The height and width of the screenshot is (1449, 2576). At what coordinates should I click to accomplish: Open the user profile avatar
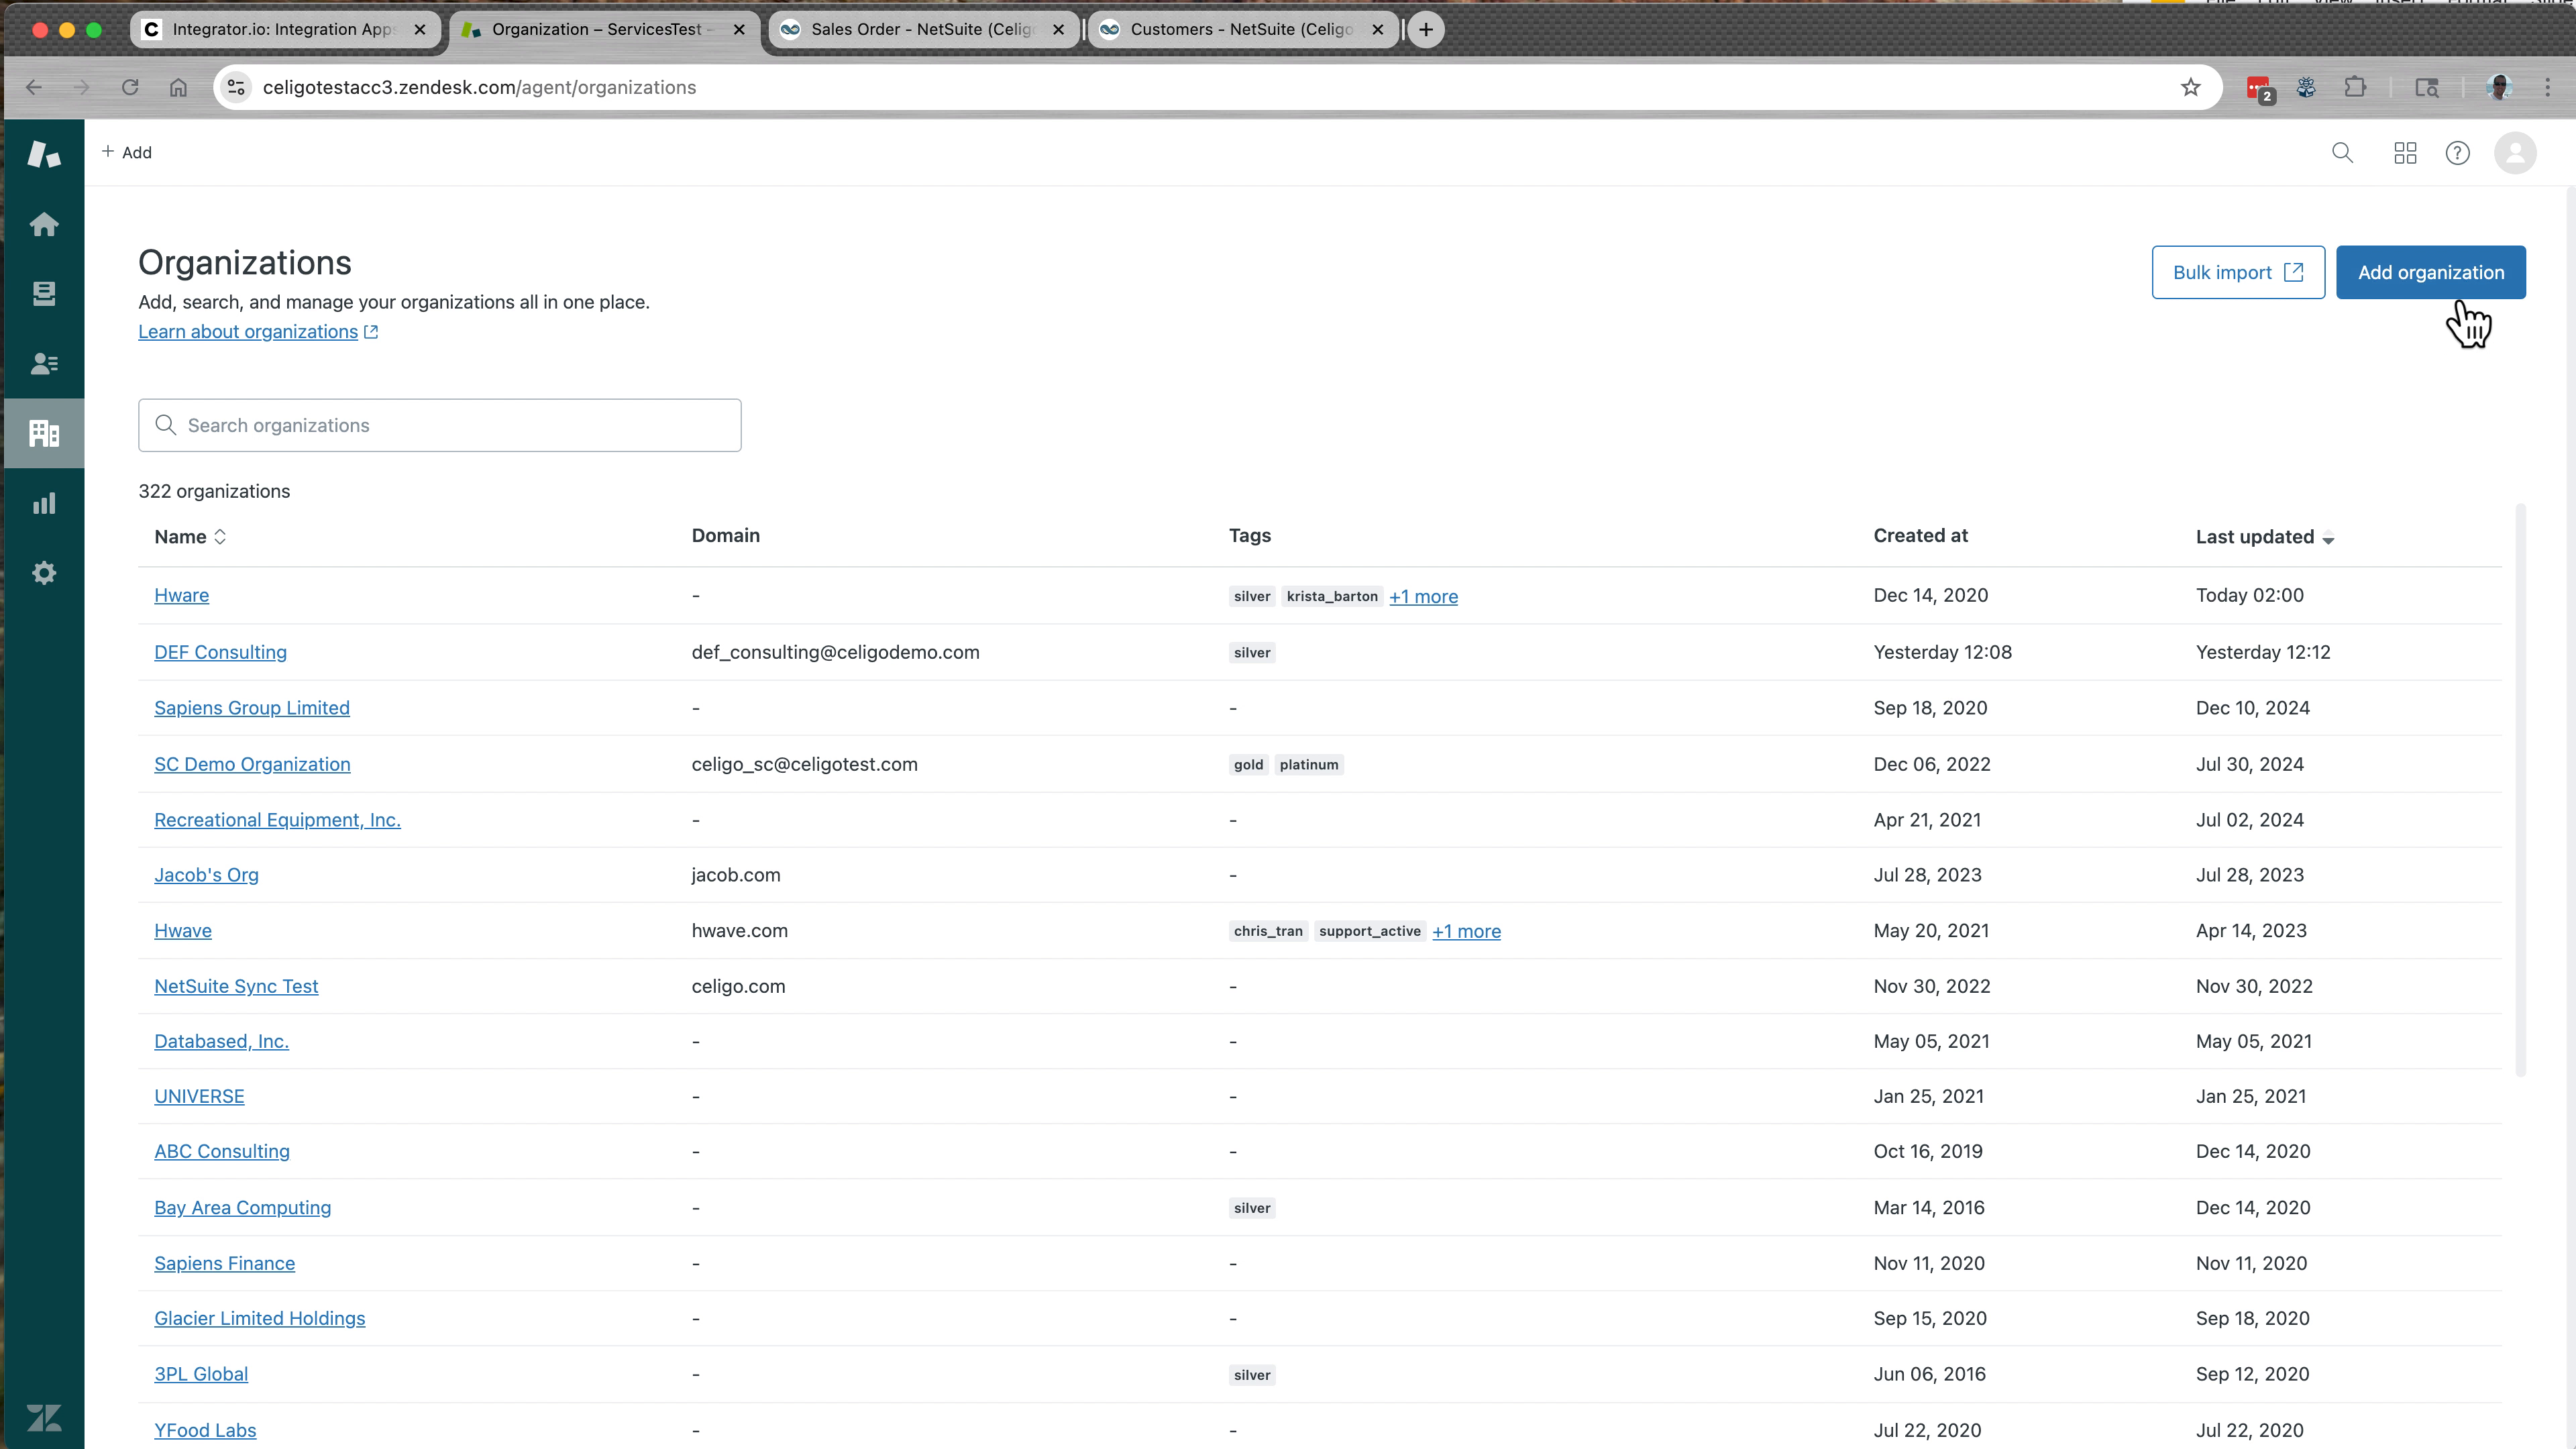tap(2516, 153)
